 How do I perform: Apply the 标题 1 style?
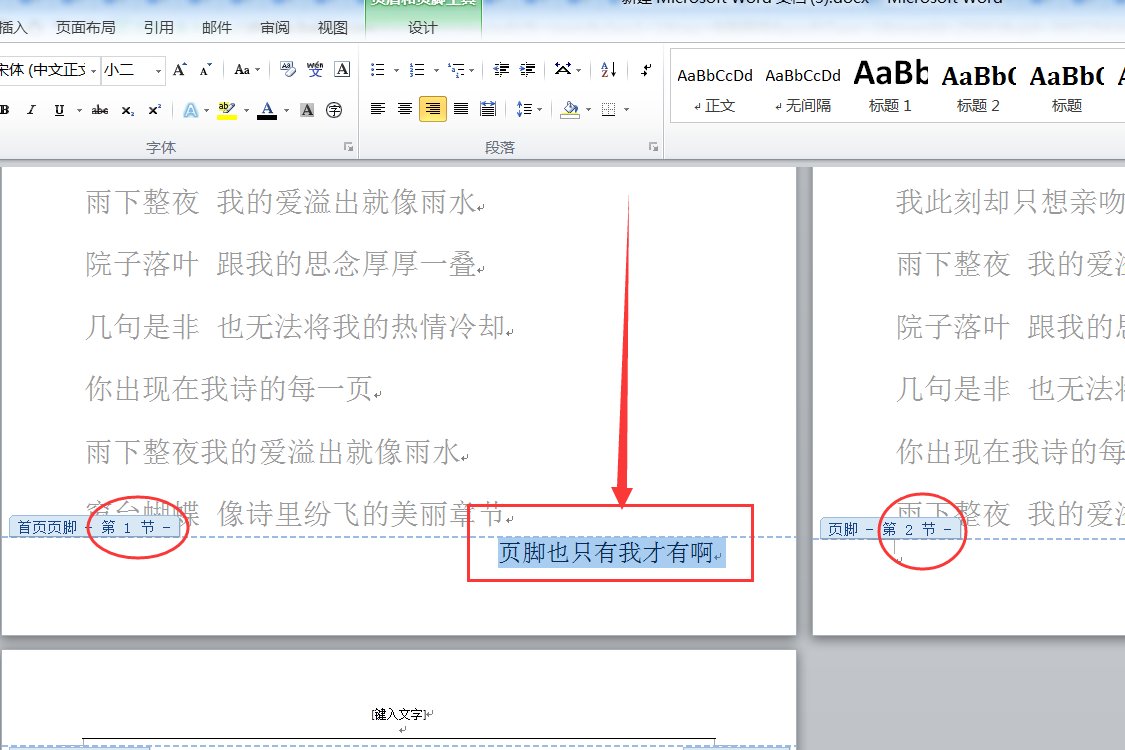pyautogui.click(x=890, y=85)
